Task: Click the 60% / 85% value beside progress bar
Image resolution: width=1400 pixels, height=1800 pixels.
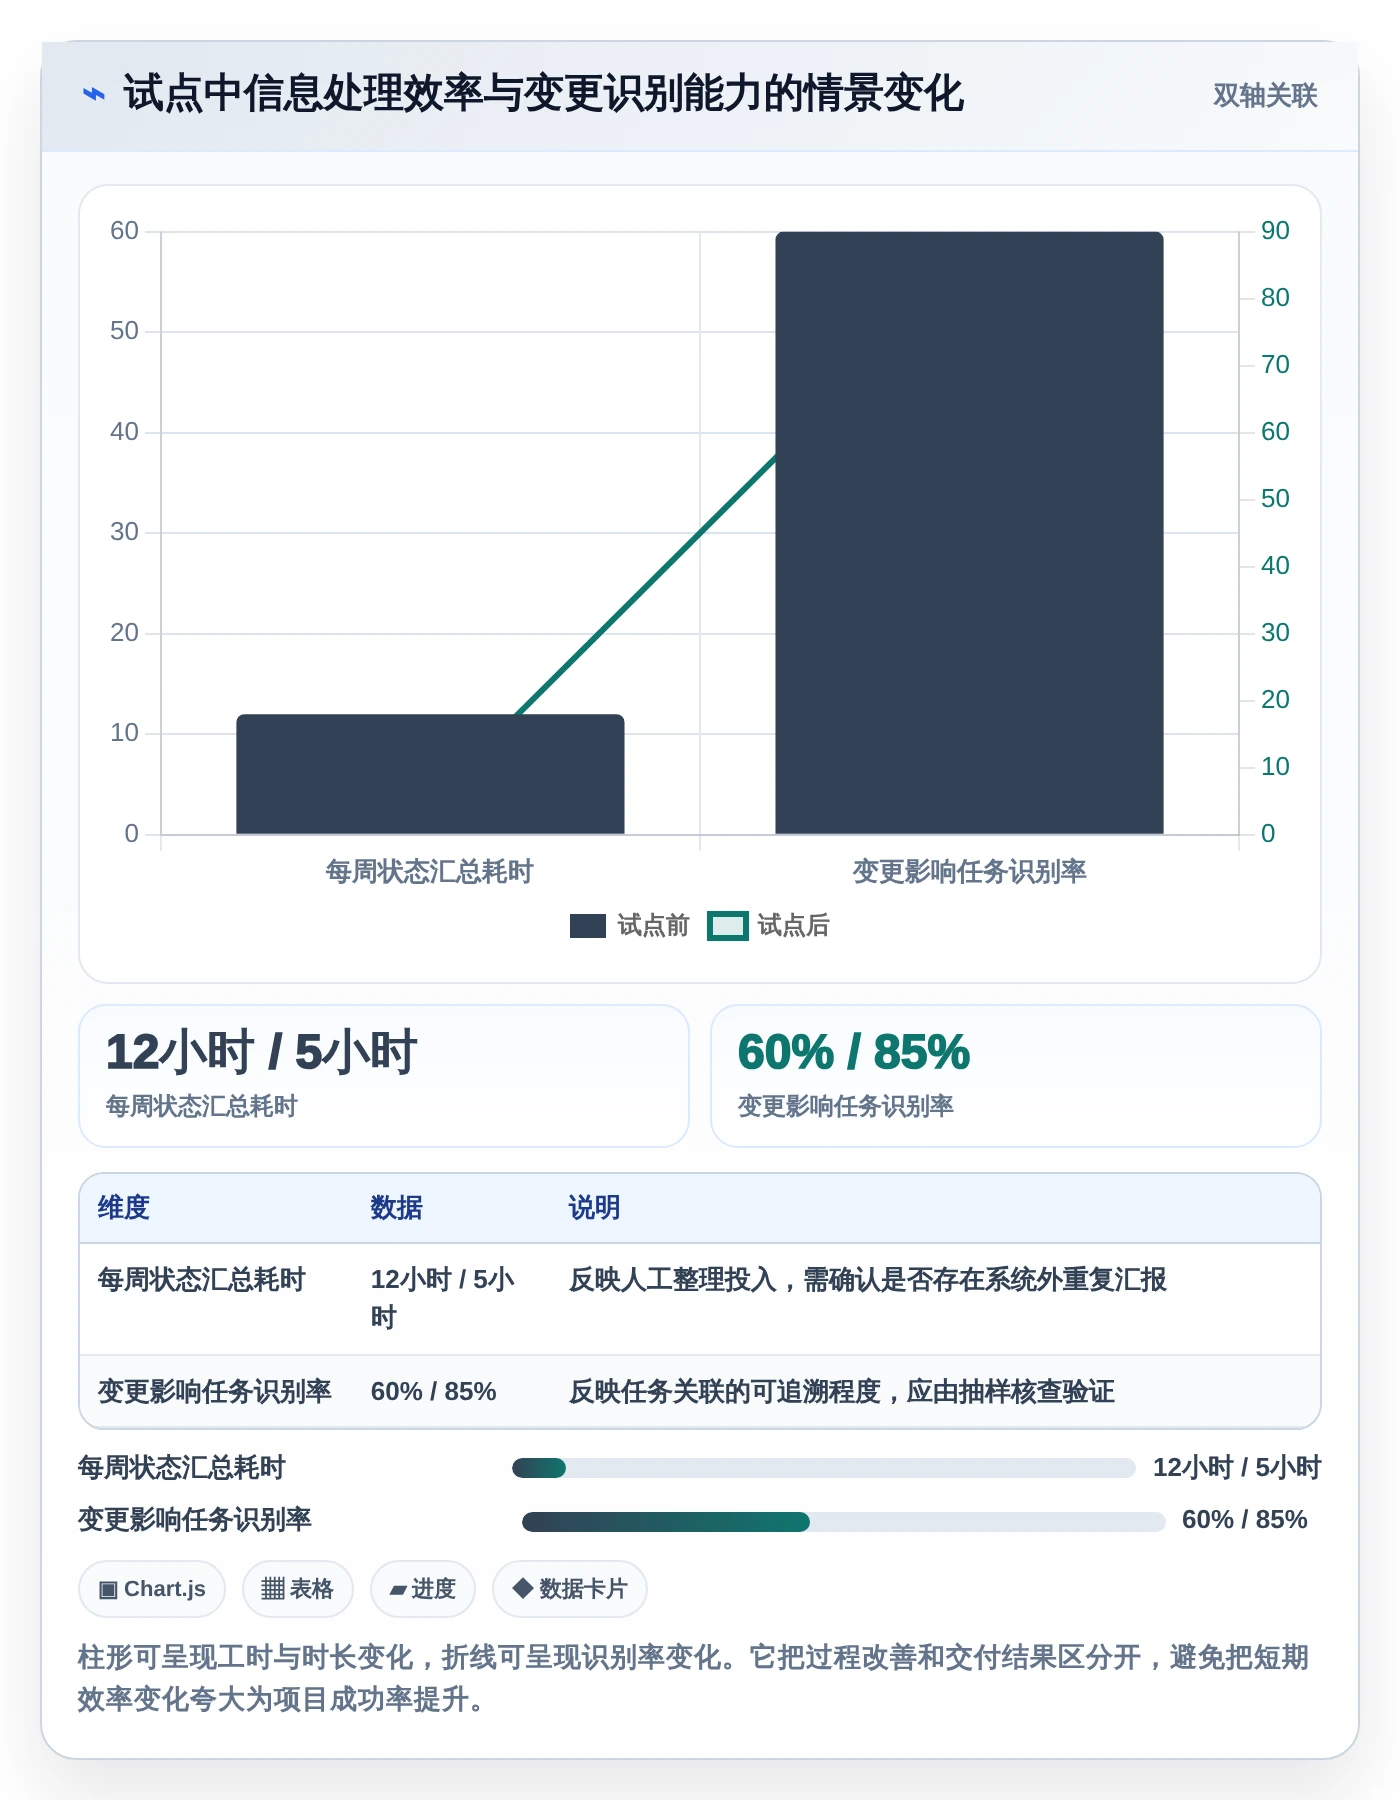Action: coord(1245,1520)
